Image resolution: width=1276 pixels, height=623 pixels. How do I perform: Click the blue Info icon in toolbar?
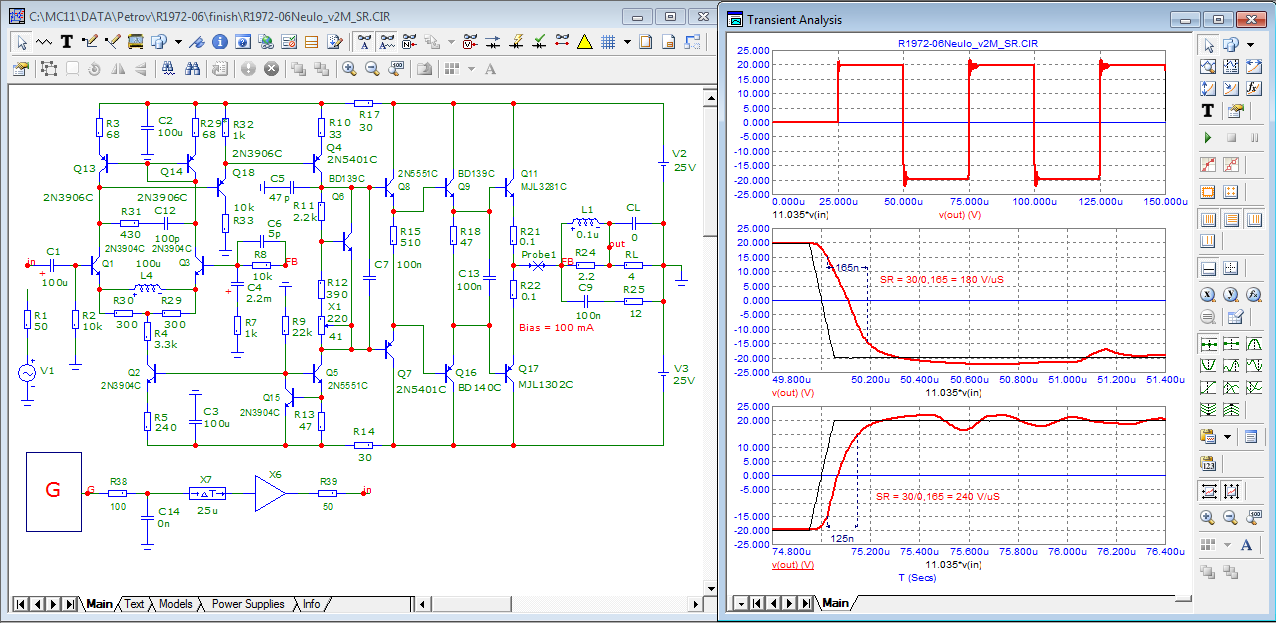tap(218, 42)
